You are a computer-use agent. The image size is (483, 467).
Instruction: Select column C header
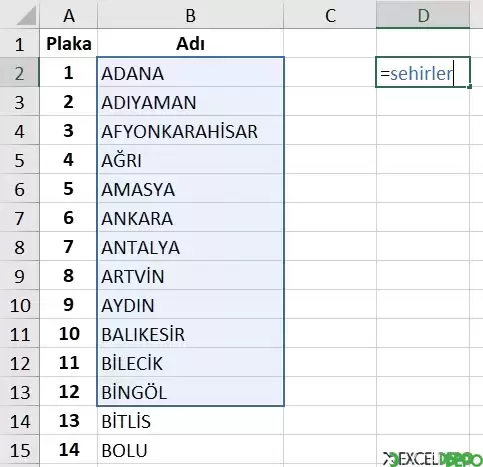click(x=330, y=15)
